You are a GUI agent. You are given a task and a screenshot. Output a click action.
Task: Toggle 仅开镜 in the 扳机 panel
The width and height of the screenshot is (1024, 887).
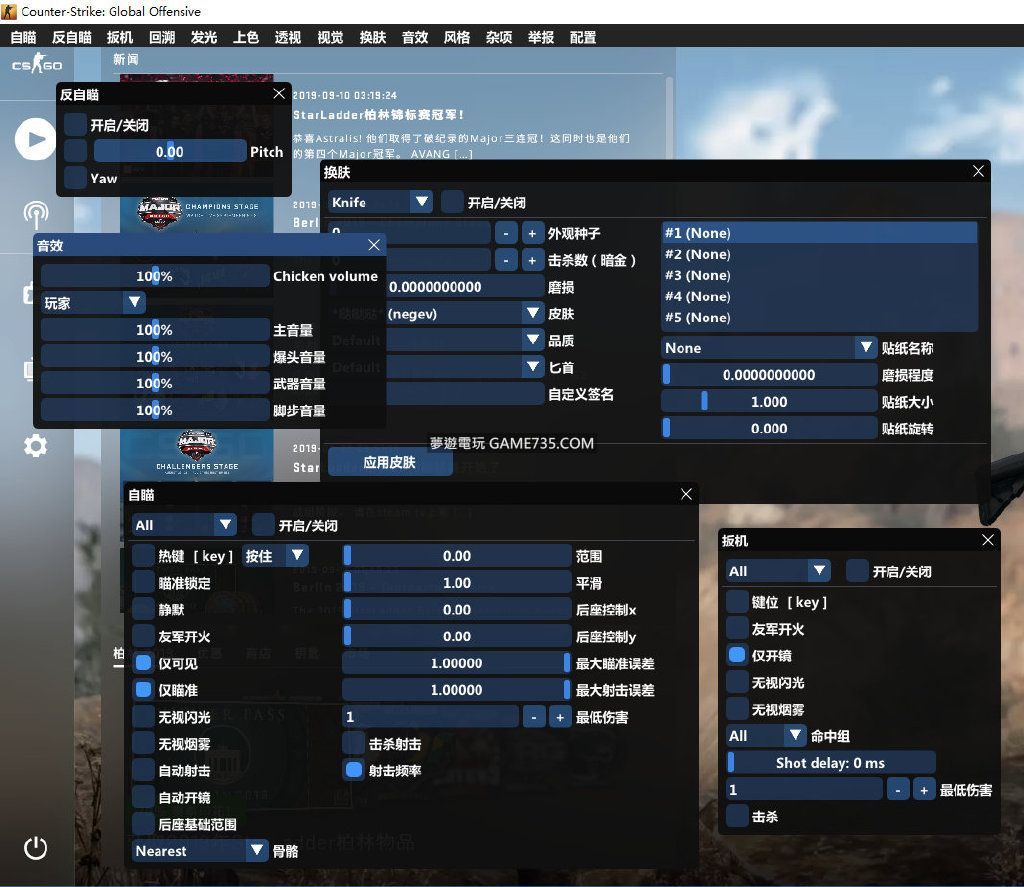pos(737,656)
